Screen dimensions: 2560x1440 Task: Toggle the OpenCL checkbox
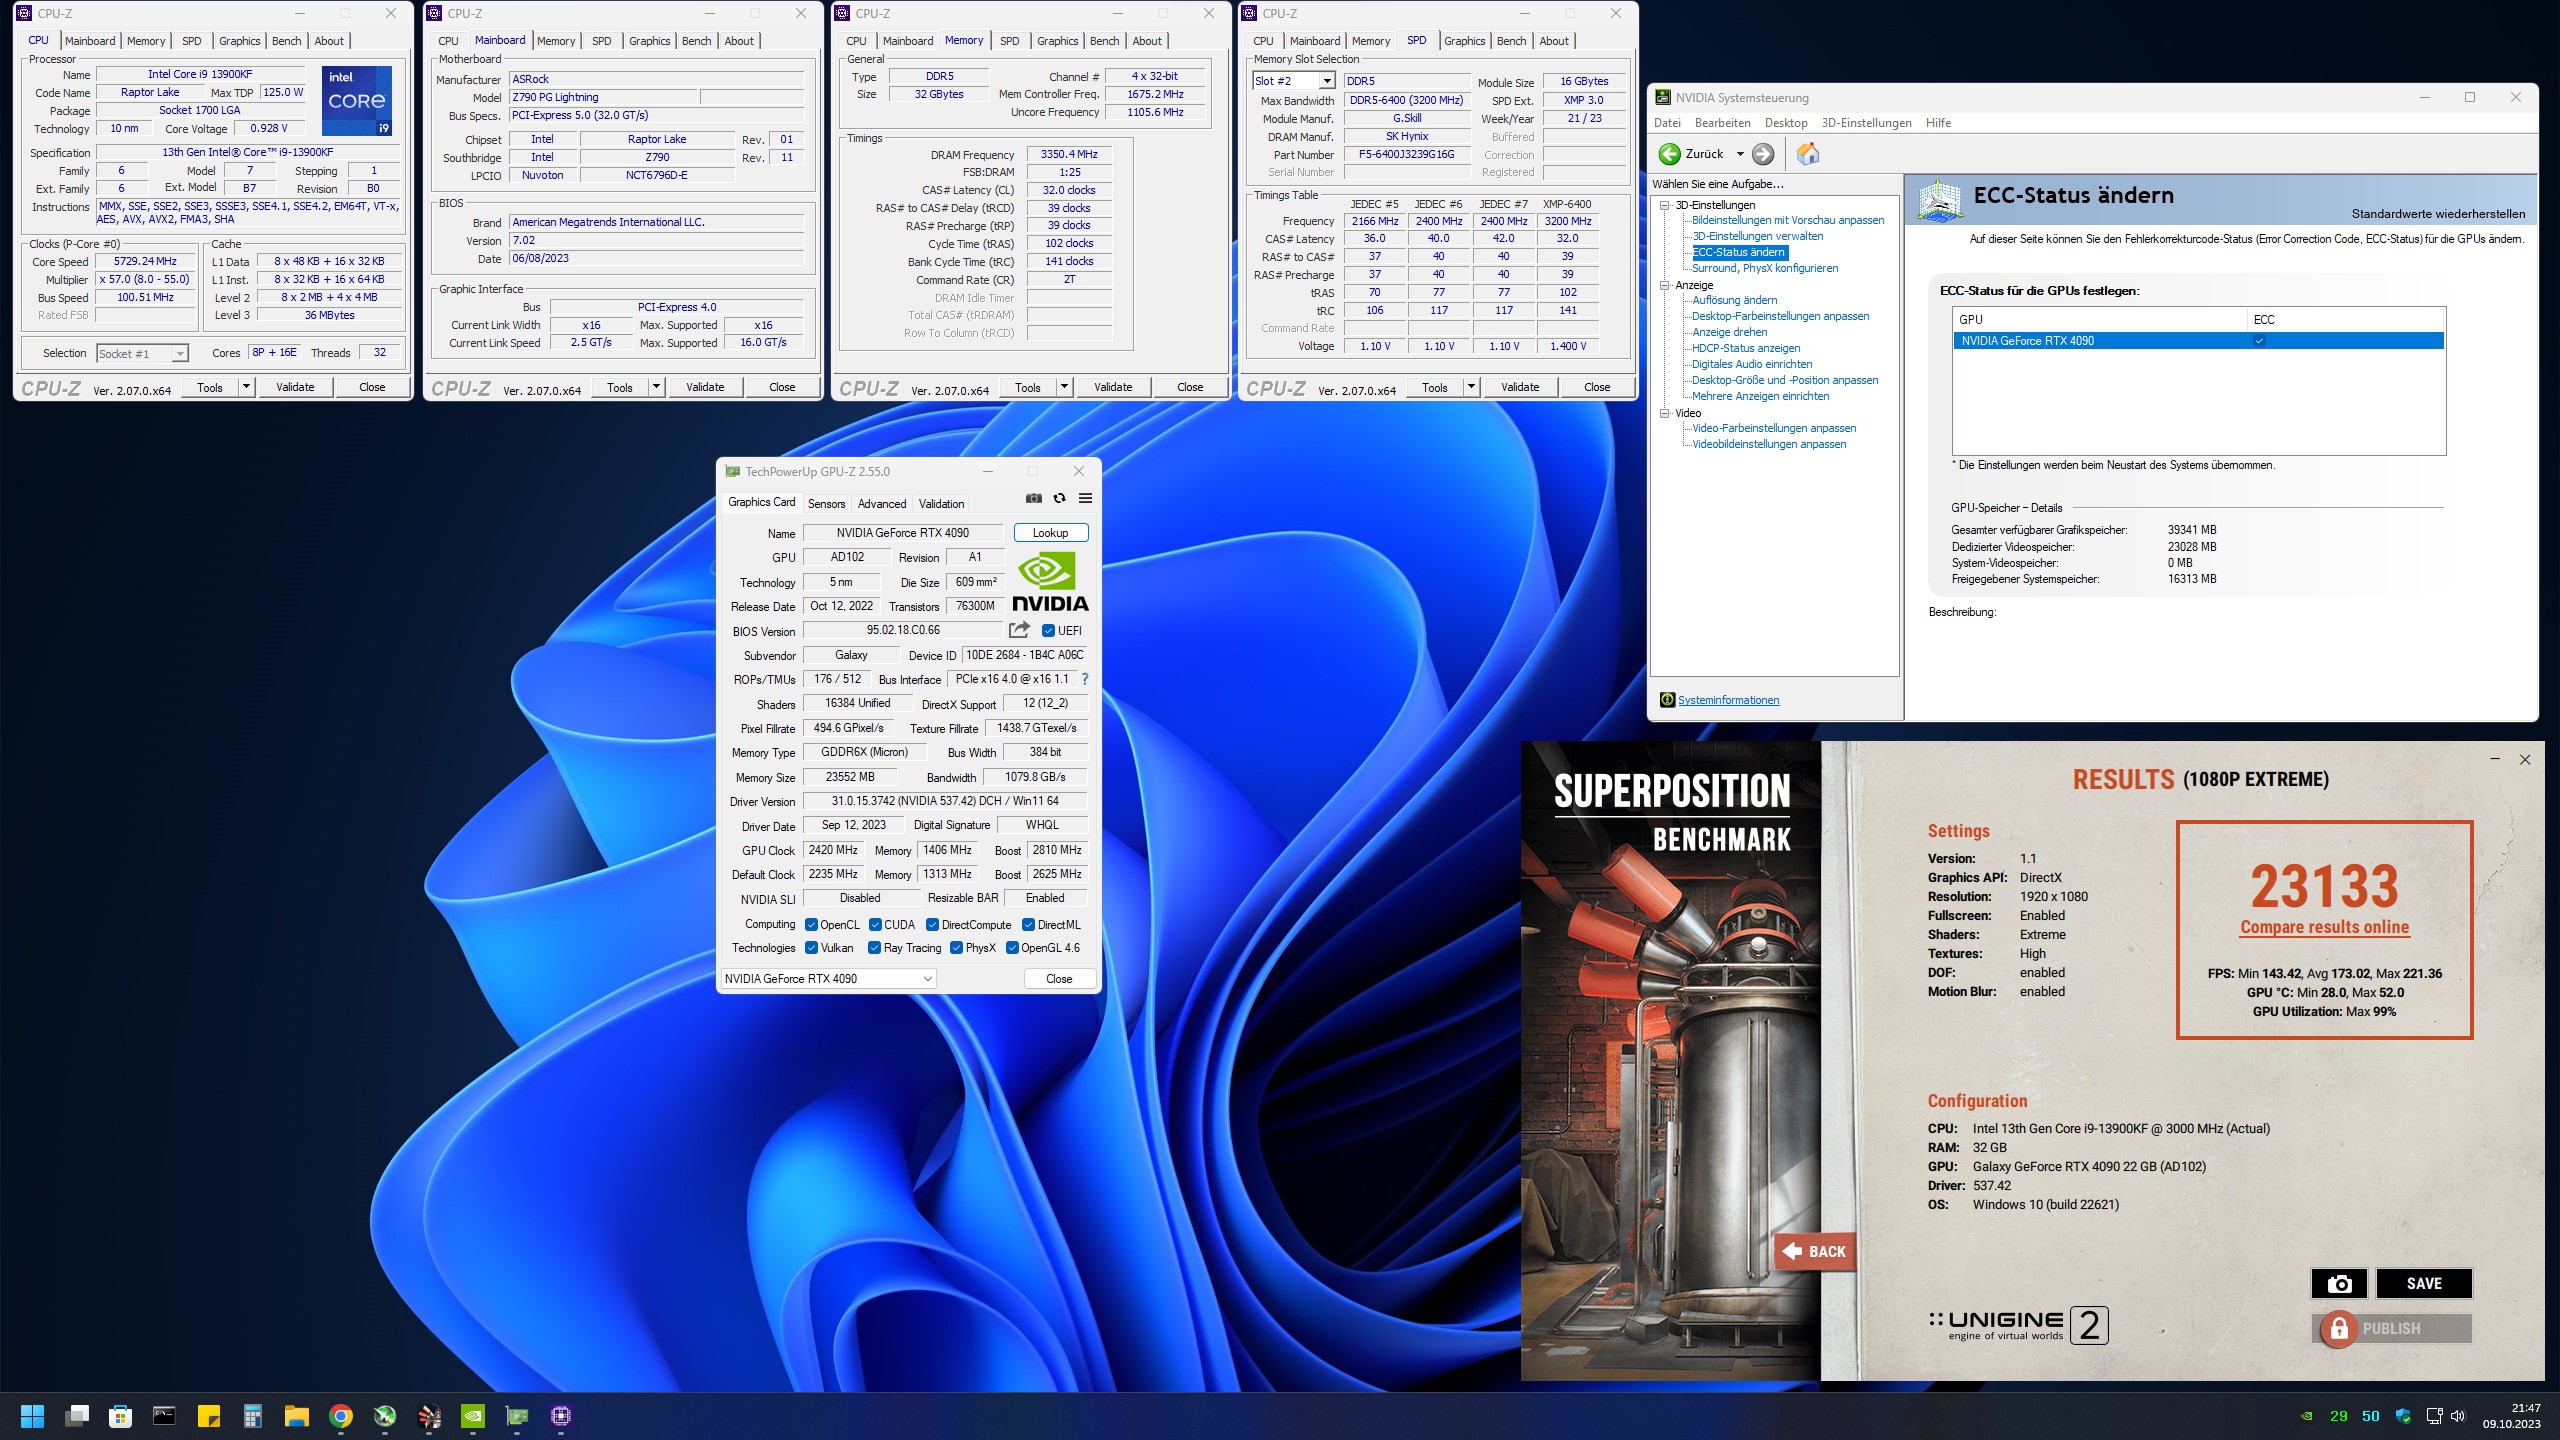pyautogui.click(x=811, y=925)
